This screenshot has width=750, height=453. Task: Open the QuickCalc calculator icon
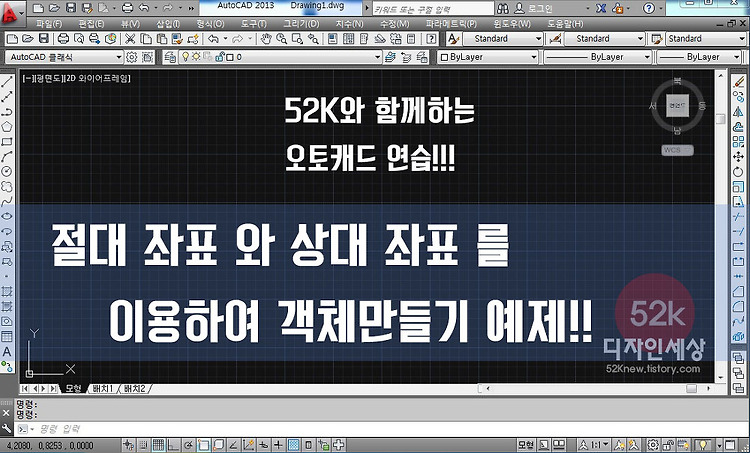pyautogui.click(x=410, y=39)
